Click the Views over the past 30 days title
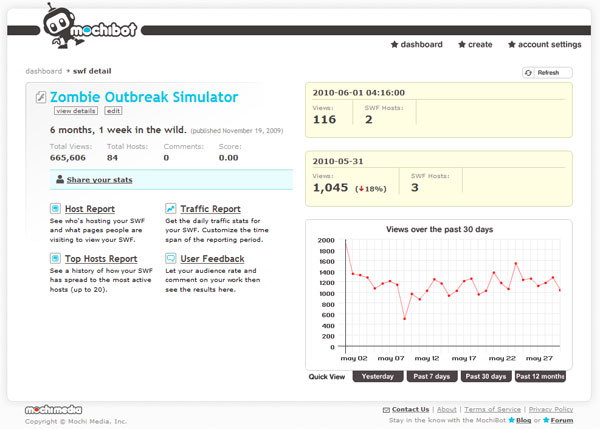600x429 pixels. coord(439,229)
